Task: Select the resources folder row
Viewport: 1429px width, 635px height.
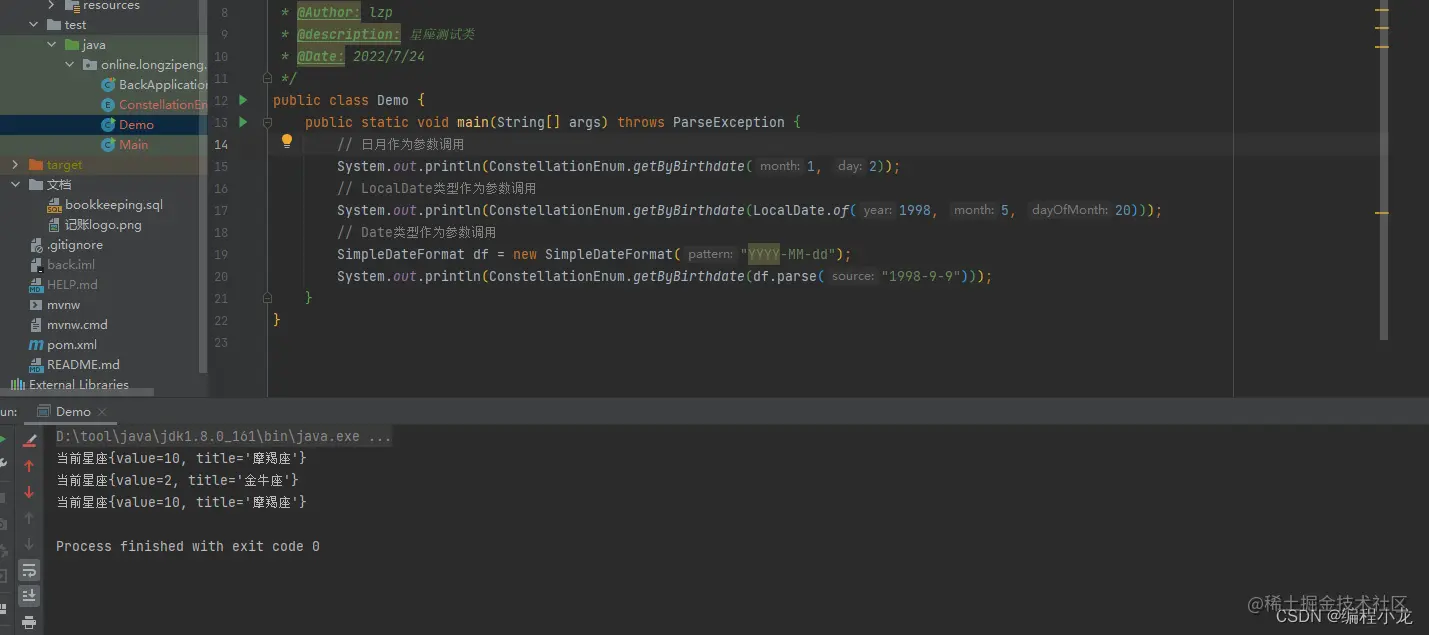Action: point(102,6)
